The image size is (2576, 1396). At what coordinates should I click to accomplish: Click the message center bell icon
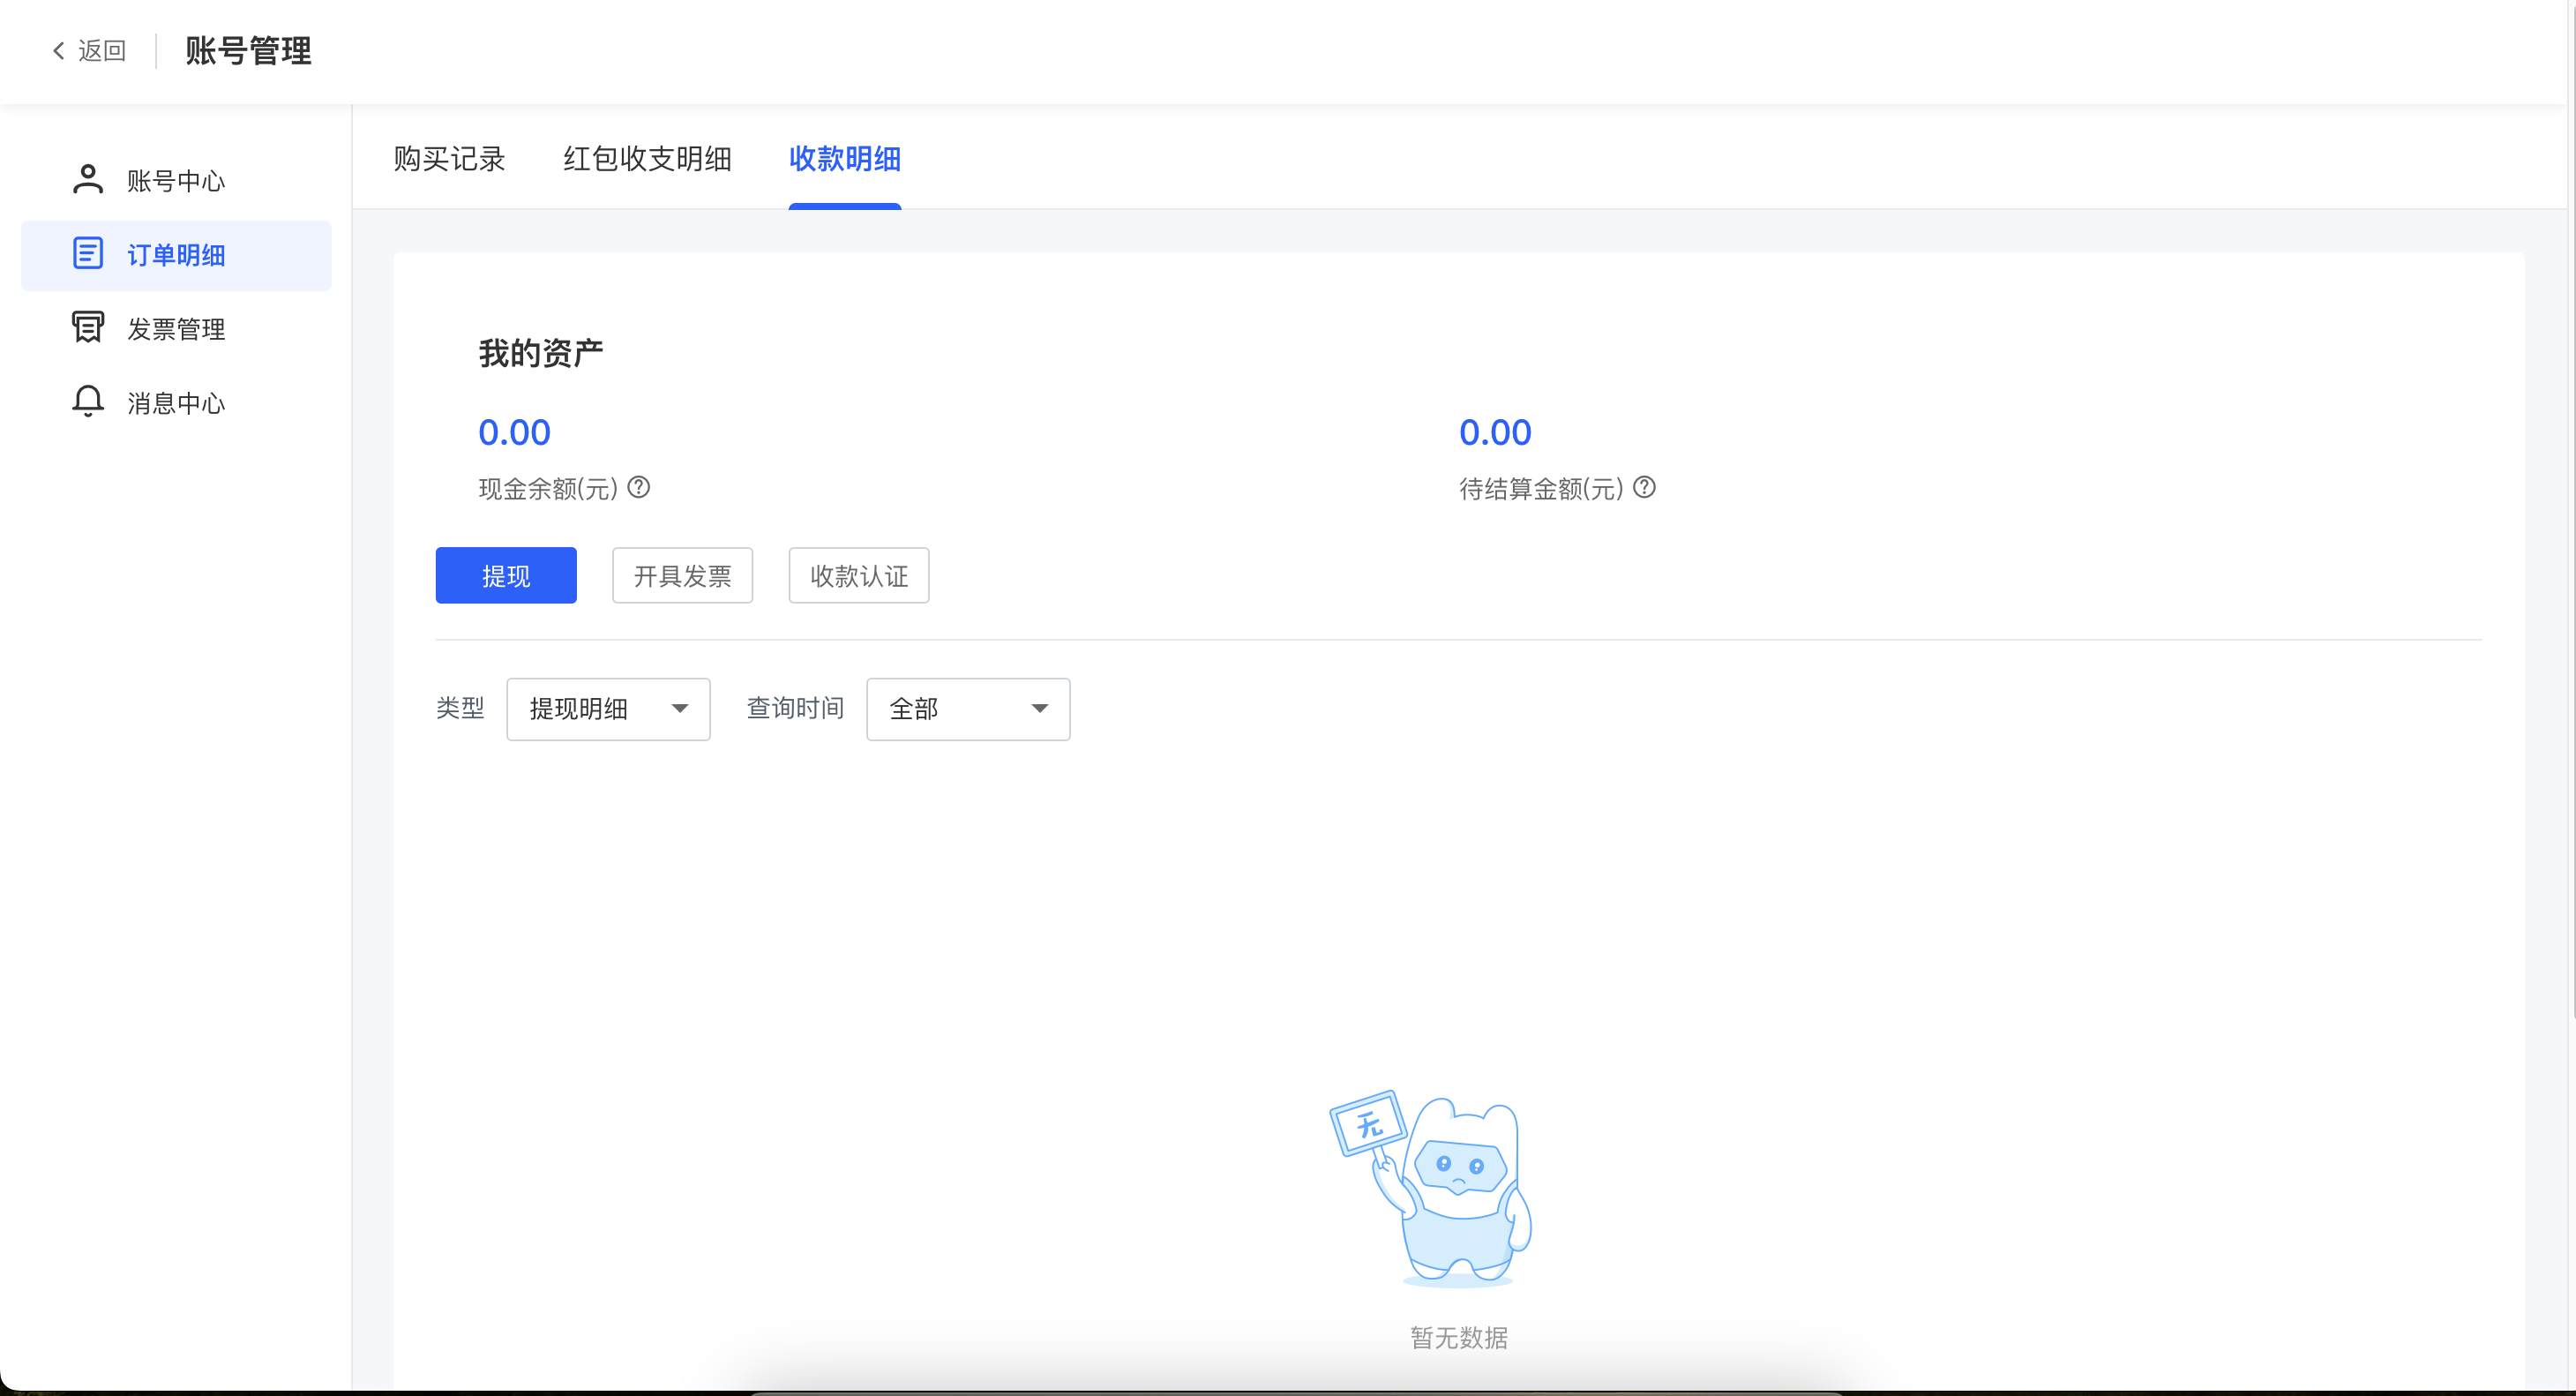[x=88, y=402]
